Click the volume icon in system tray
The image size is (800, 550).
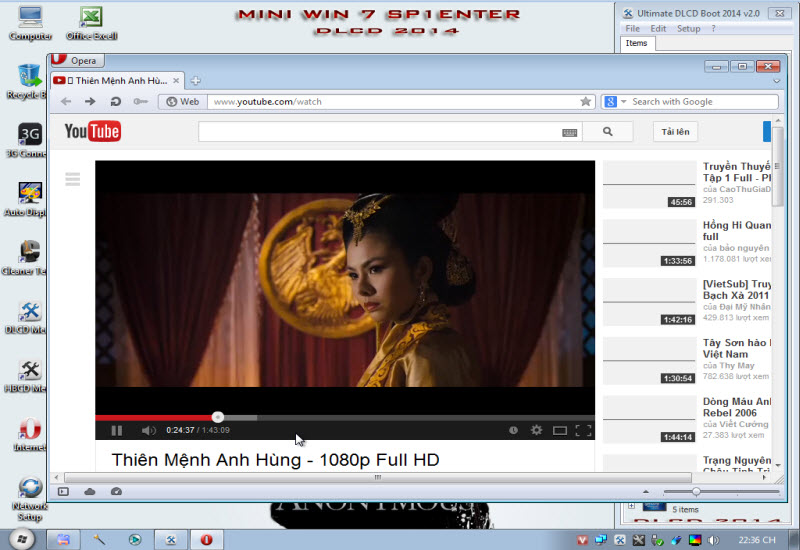coord(713,540)
